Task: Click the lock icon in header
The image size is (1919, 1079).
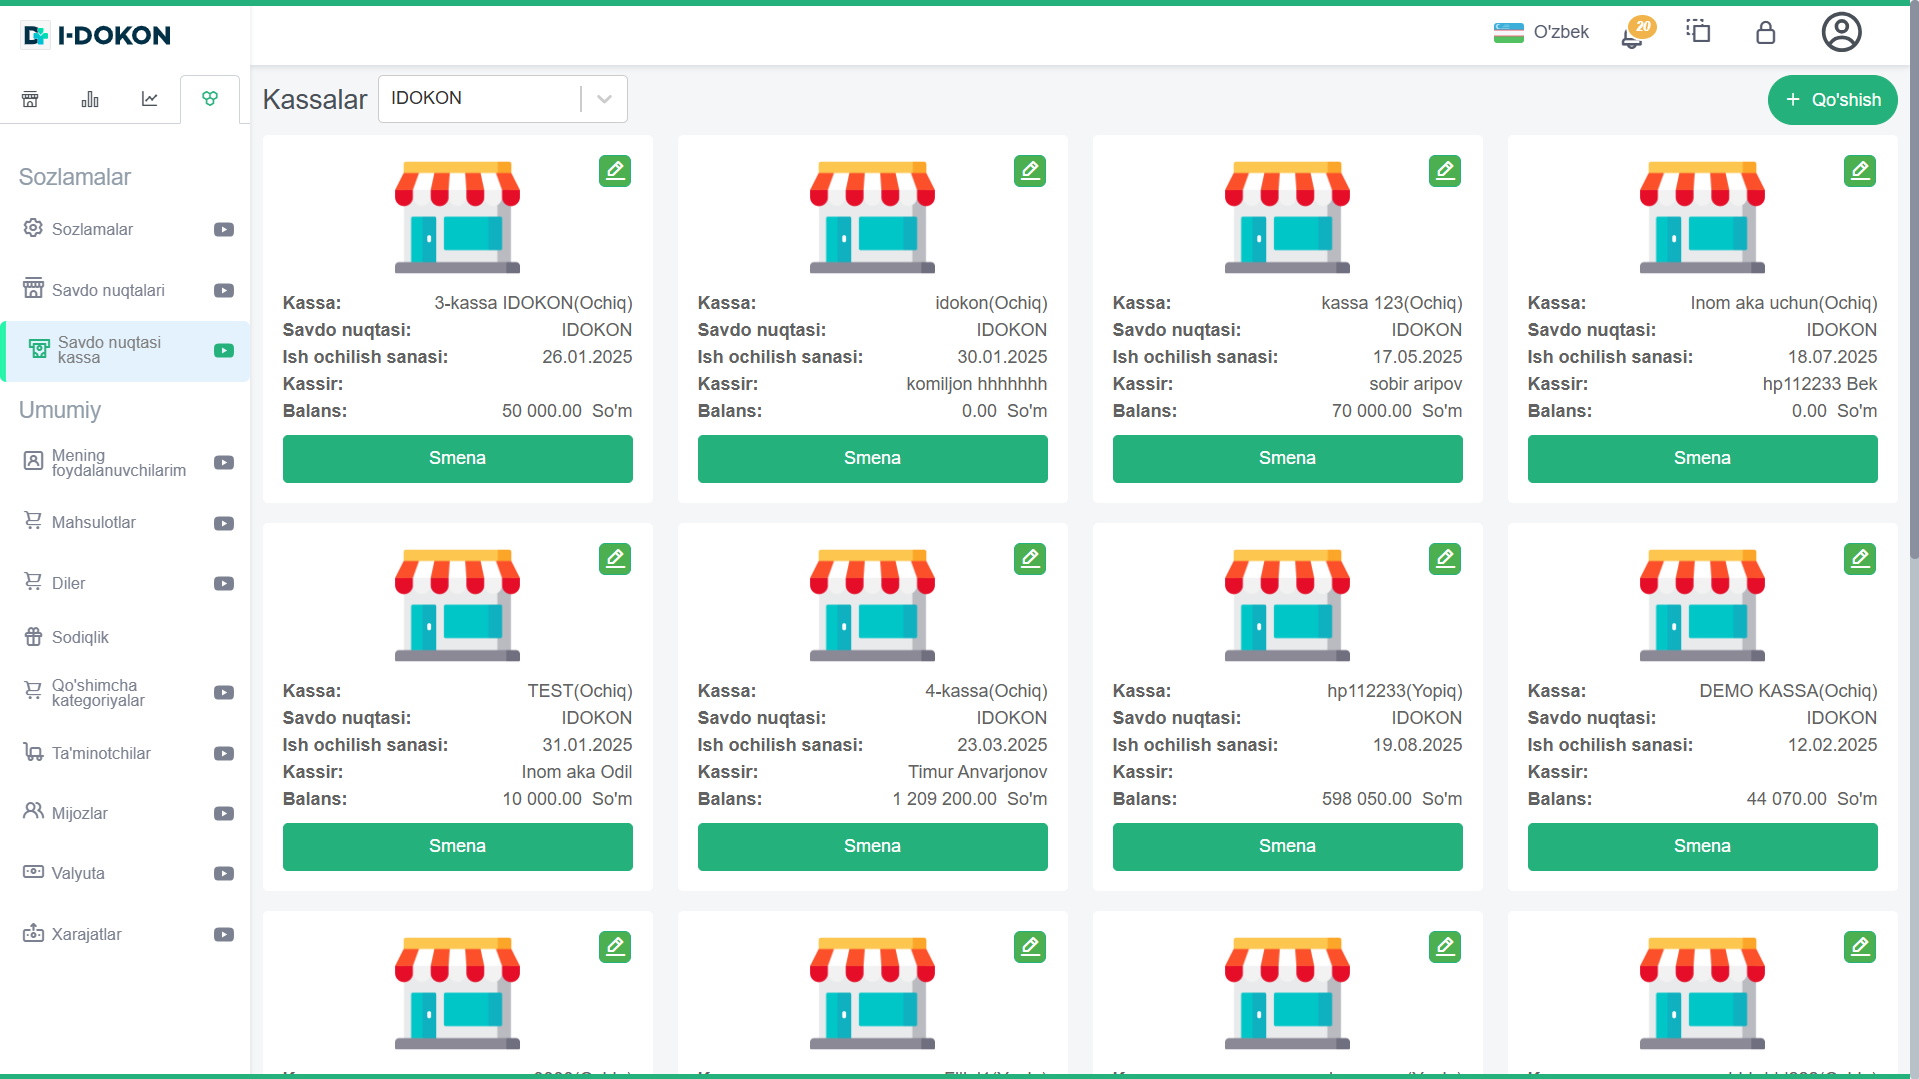Action: coord(1765,33)
